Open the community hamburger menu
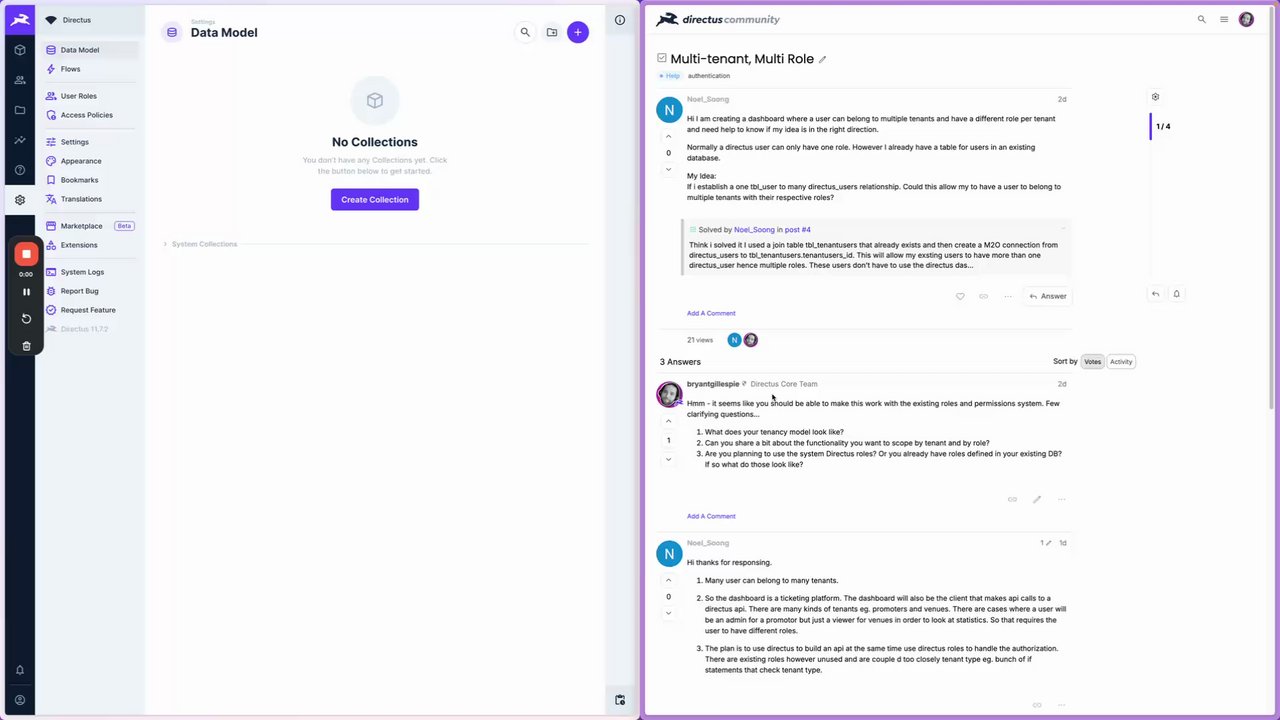1280x720 pixels. click(1224, 19)
